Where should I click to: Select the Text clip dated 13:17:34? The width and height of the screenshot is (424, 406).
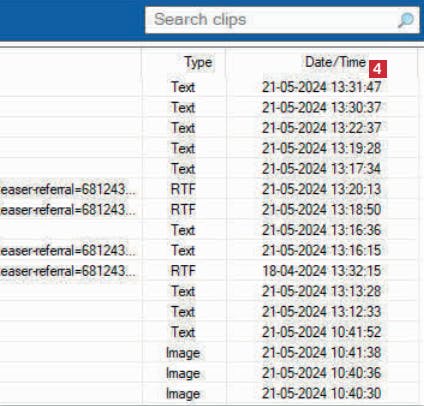pos(209,168)
